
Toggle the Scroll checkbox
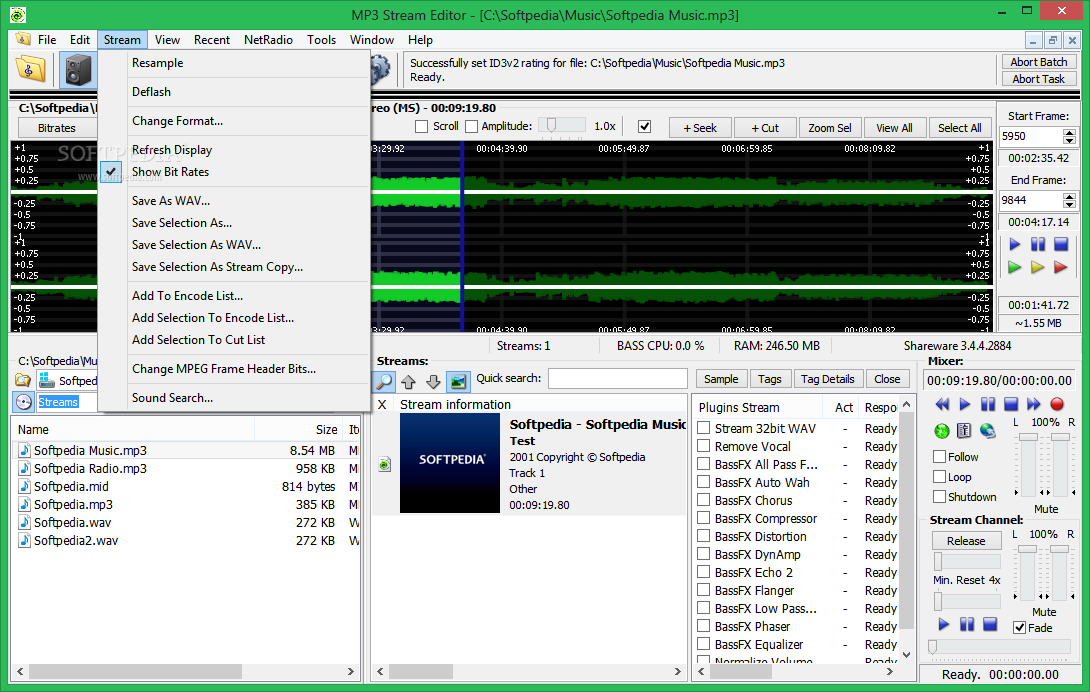pyautogui.click(x=421, y=127)
